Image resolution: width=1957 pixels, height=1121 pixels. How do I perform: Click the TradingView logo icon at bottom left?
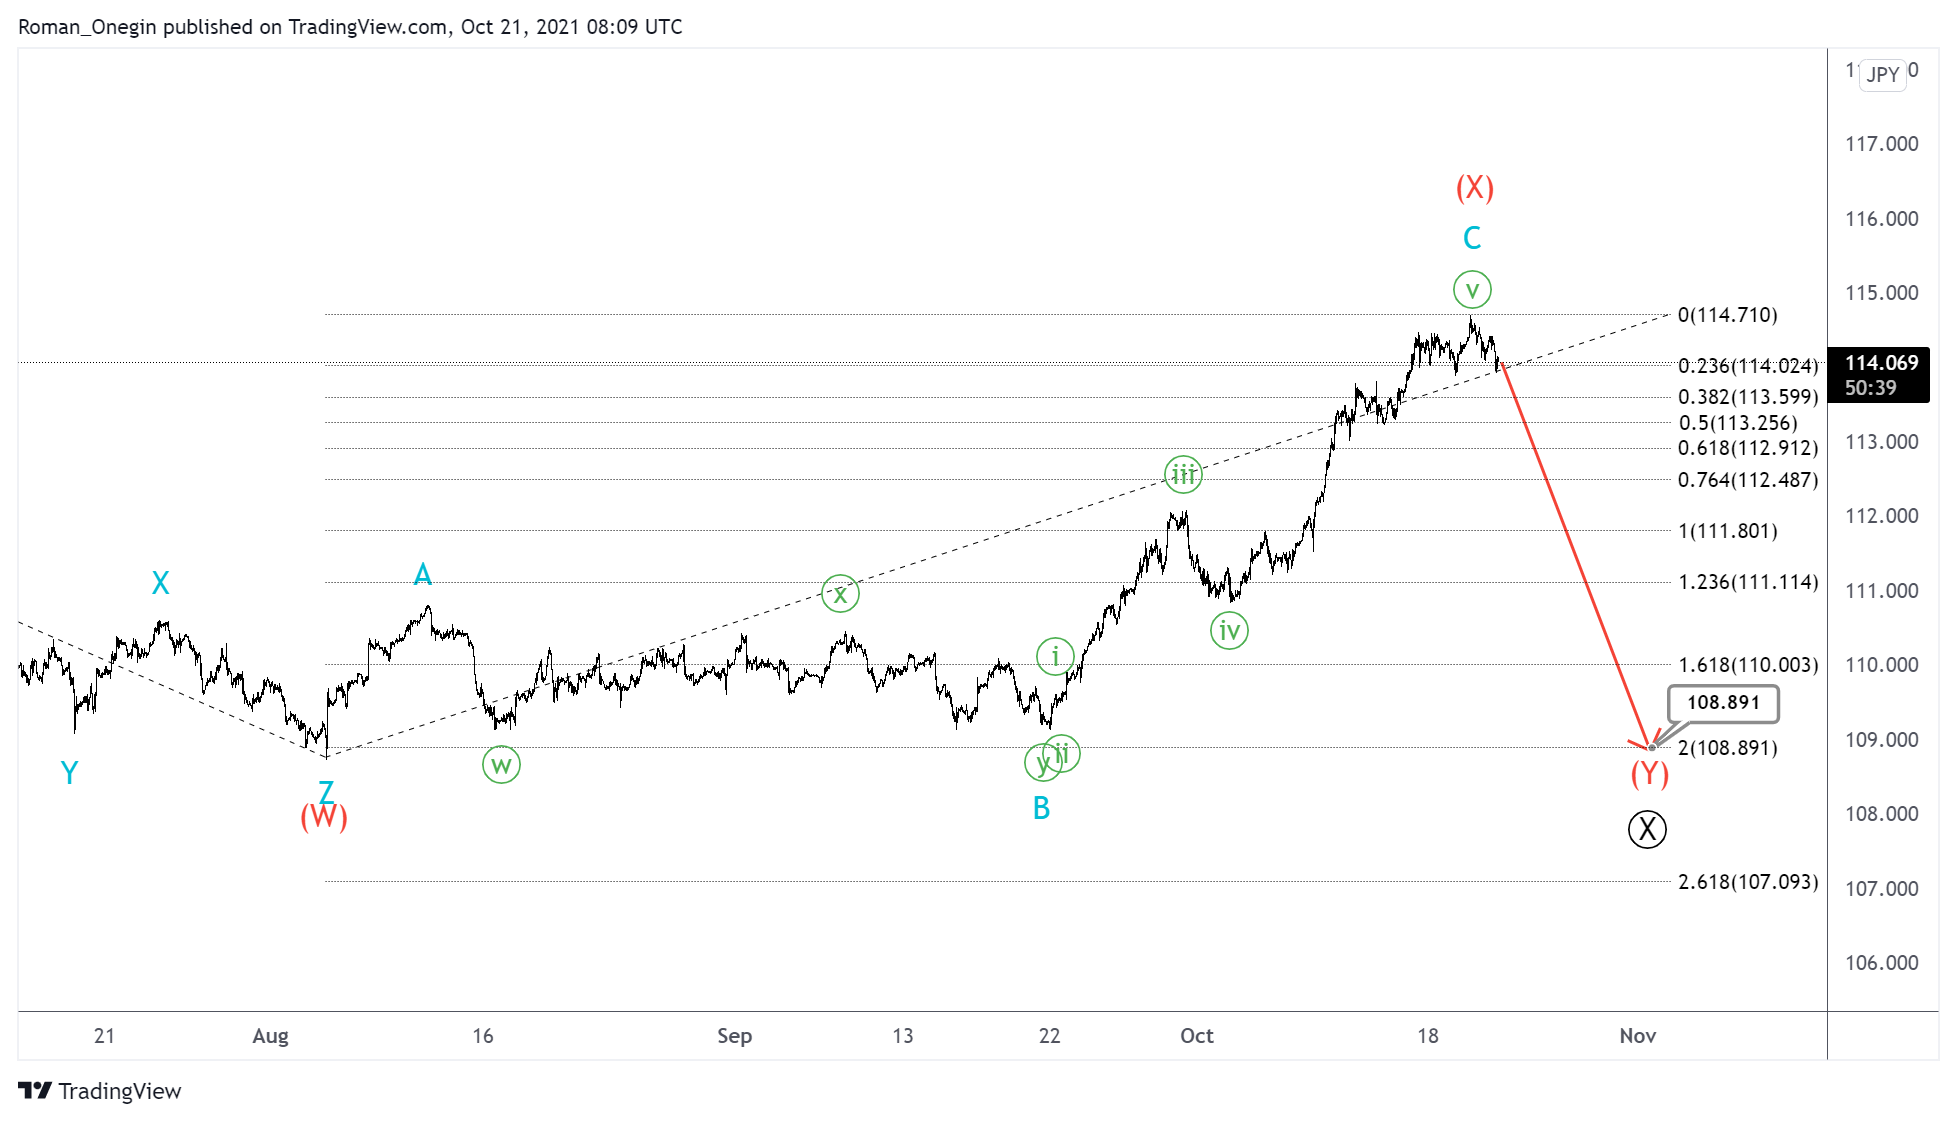(36, 1090)
